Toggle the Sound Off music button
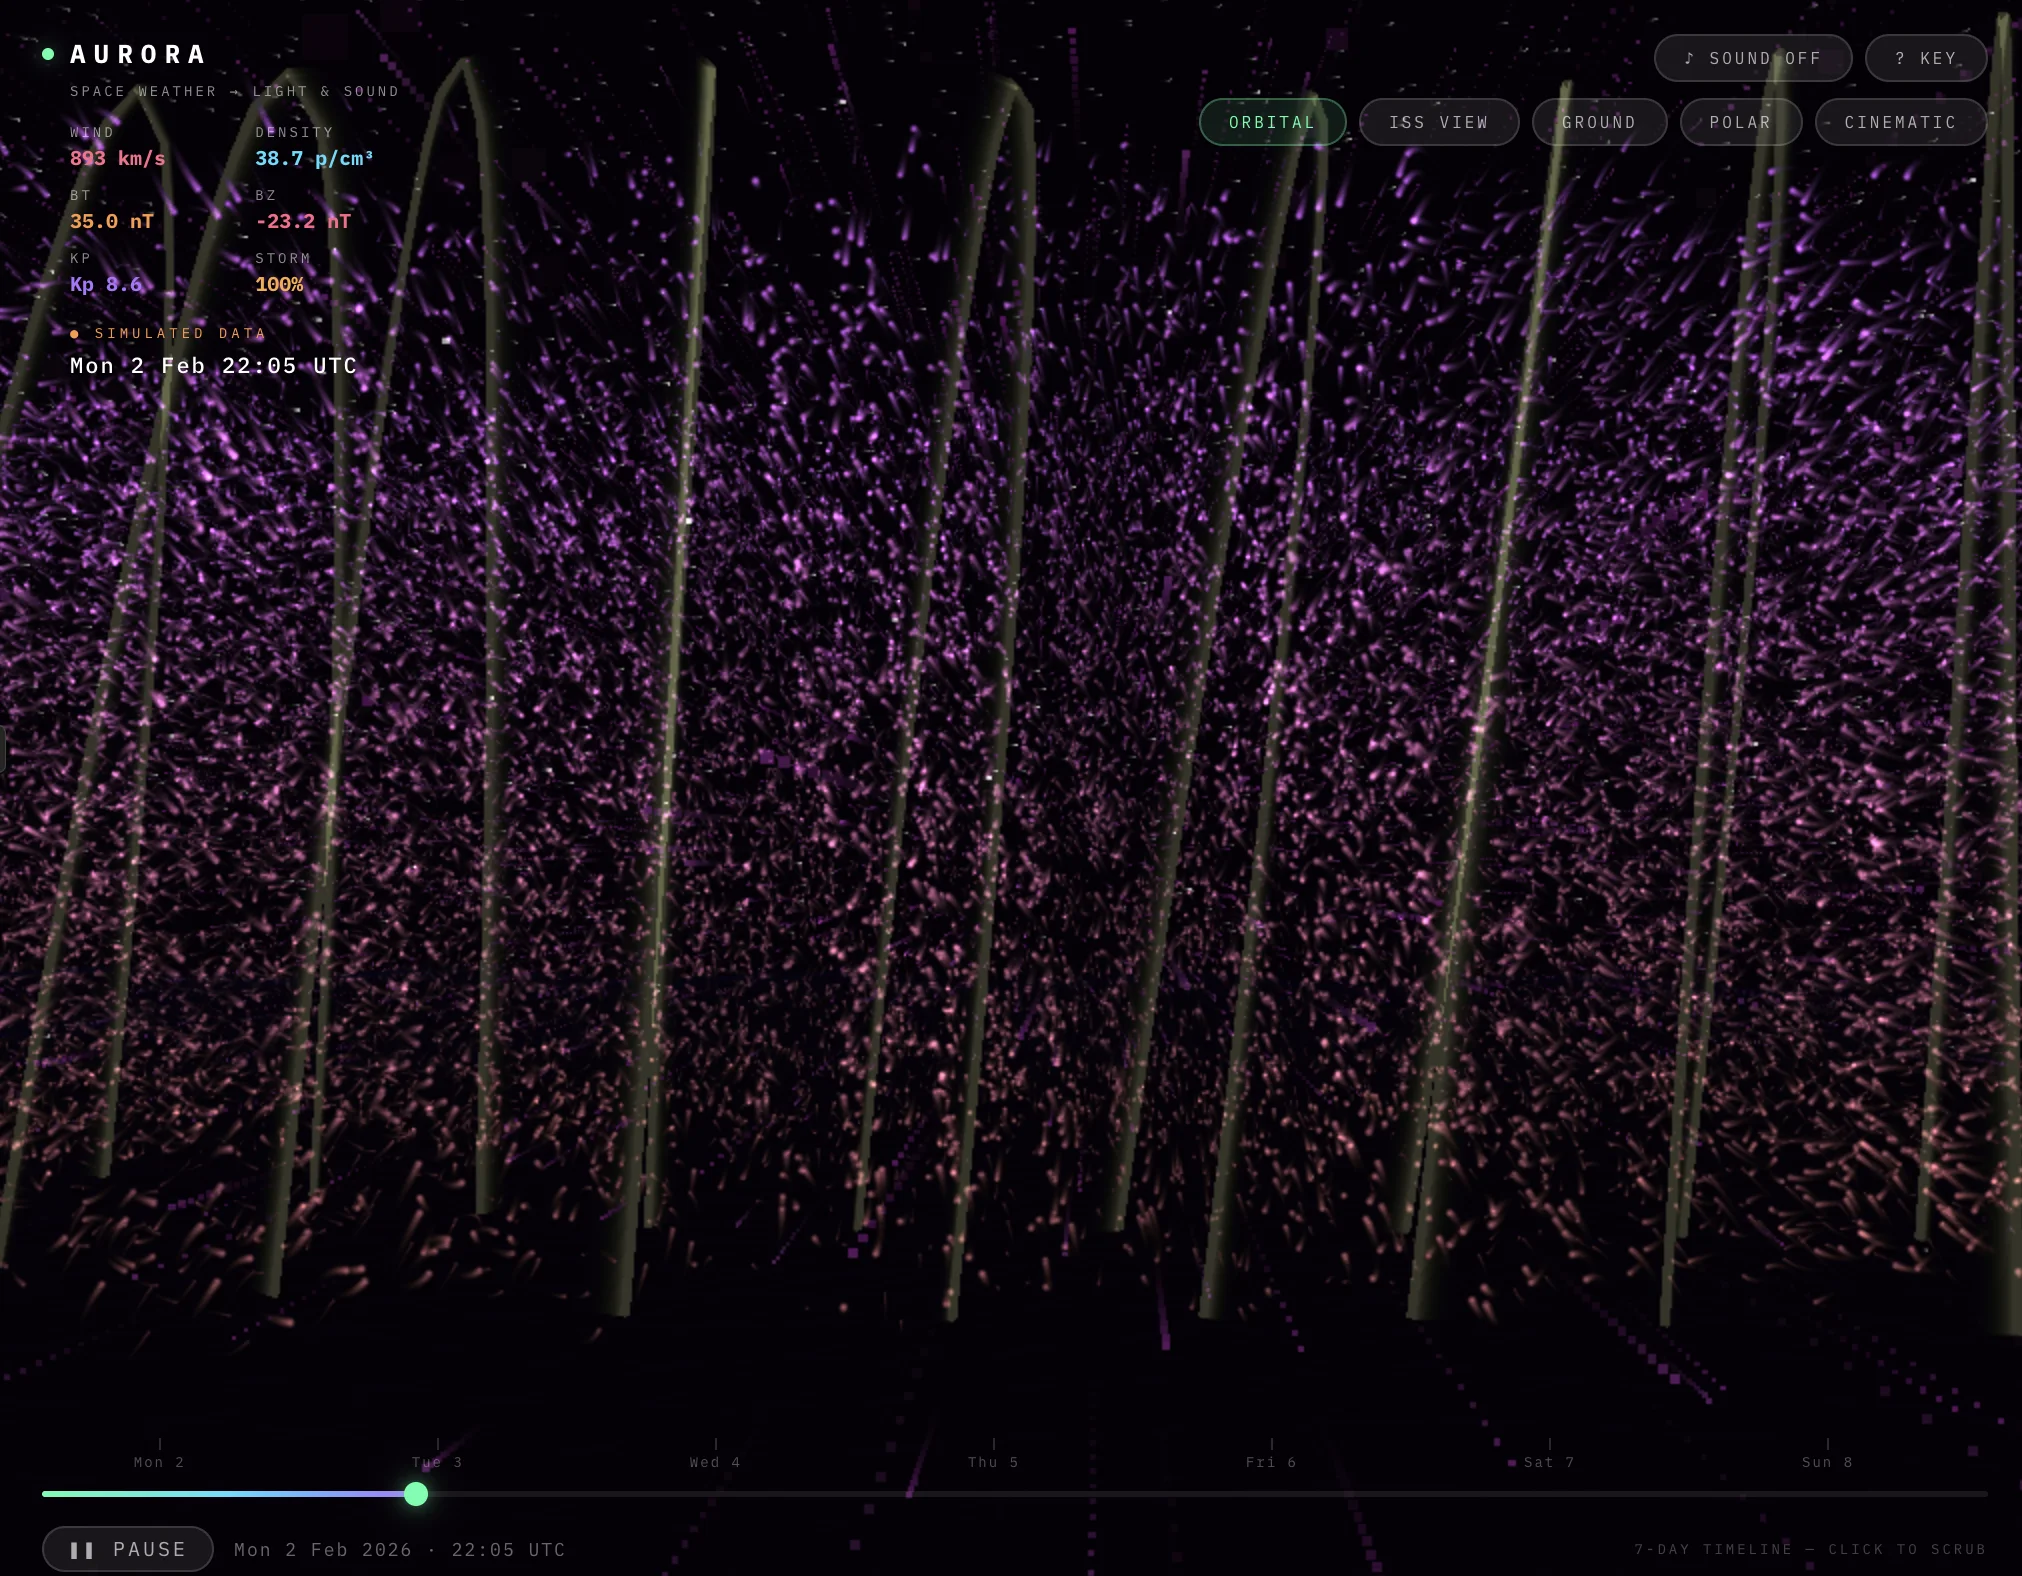 [x=1752, y=58]
